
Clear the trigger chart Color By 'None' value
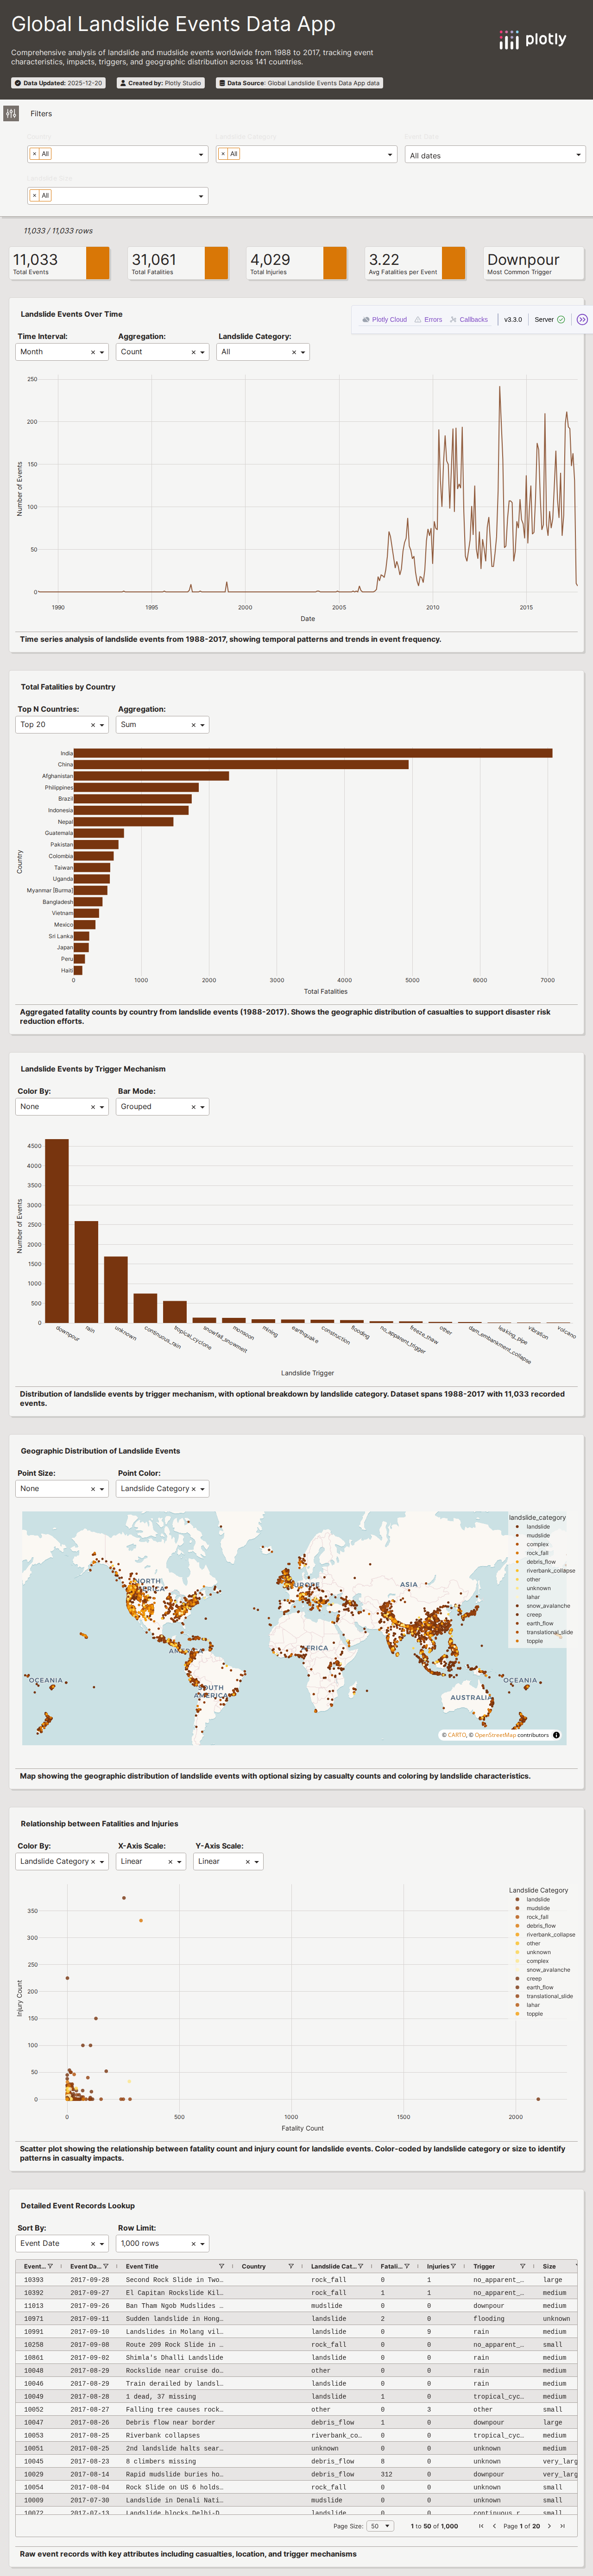(93, 1107)
